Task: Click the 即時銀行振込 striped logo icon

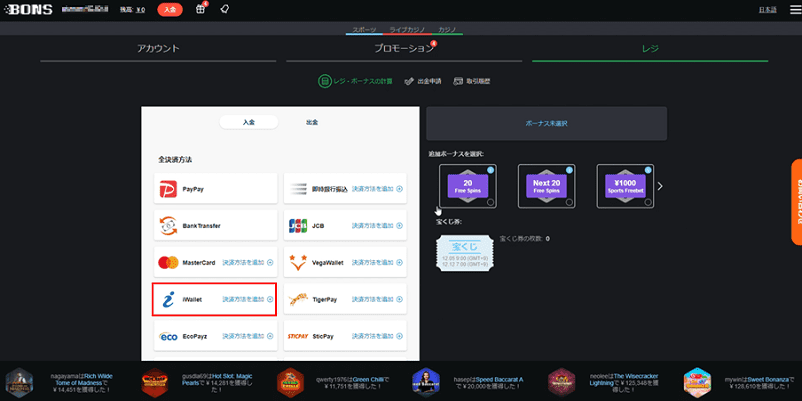Action: coord(298,189)
